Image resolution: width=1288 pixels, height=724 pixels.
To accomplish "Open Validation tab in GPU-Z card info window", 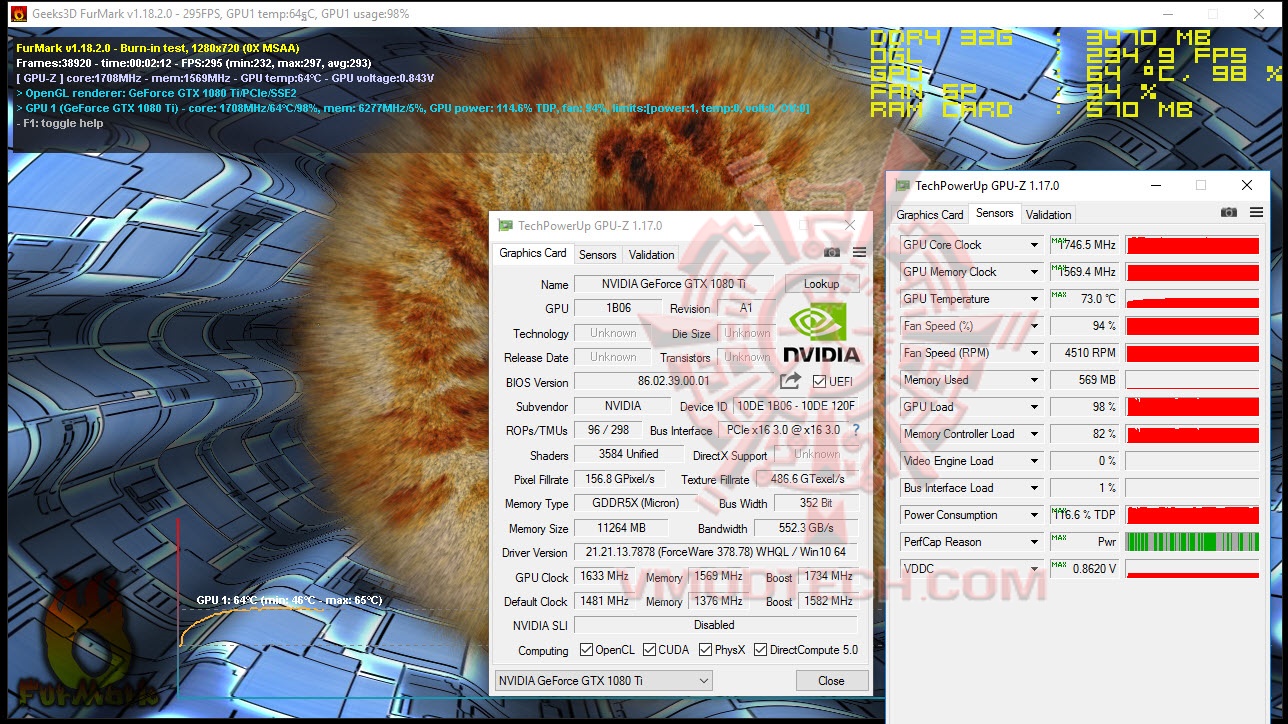I will click(652, 255).
